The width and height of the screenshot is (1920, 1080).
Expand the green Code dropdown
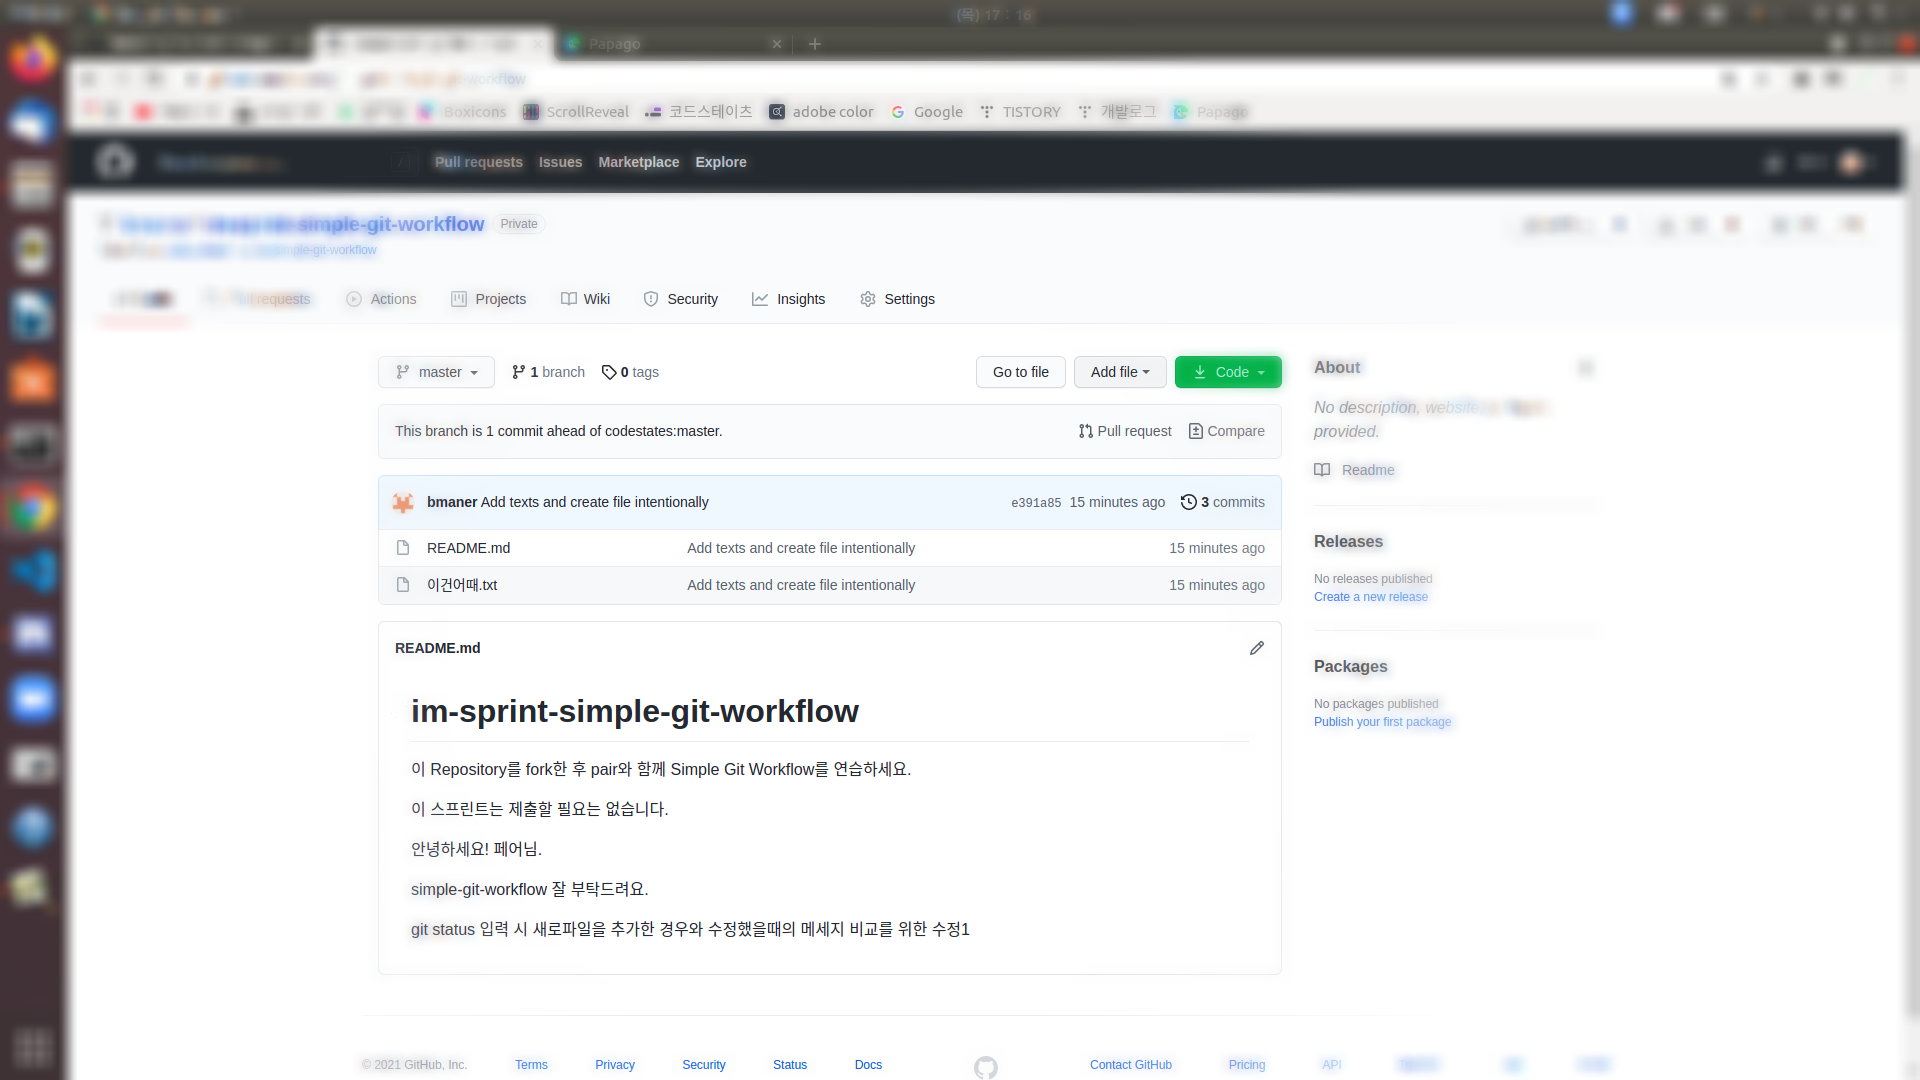(x=1228, y=372)
